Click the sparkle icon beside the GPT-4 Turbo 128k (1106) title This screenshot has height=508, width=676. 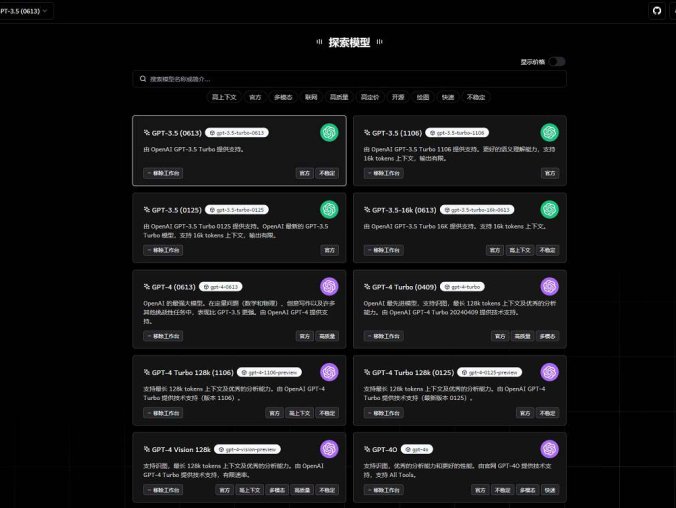click(147, 372)
